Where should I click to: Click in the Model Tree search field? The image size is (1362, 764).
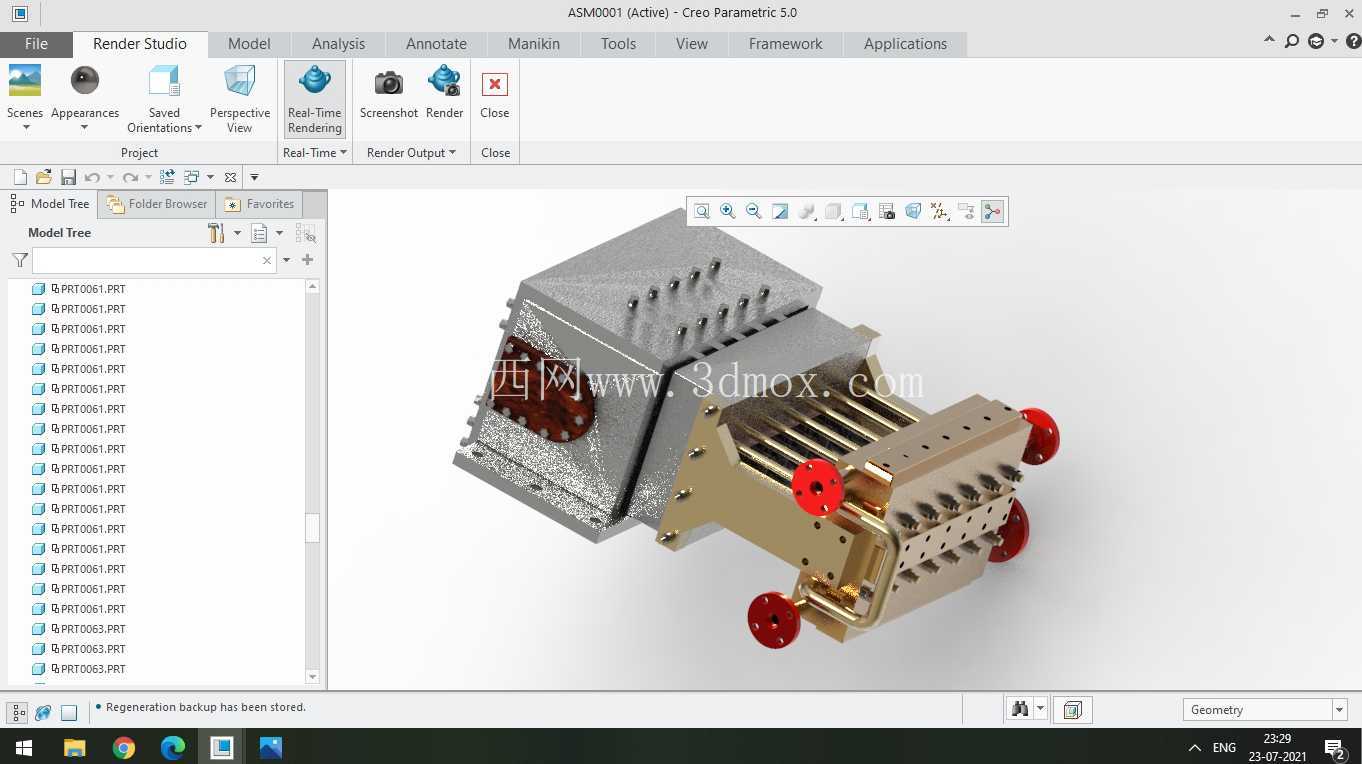tap(154, 260)
